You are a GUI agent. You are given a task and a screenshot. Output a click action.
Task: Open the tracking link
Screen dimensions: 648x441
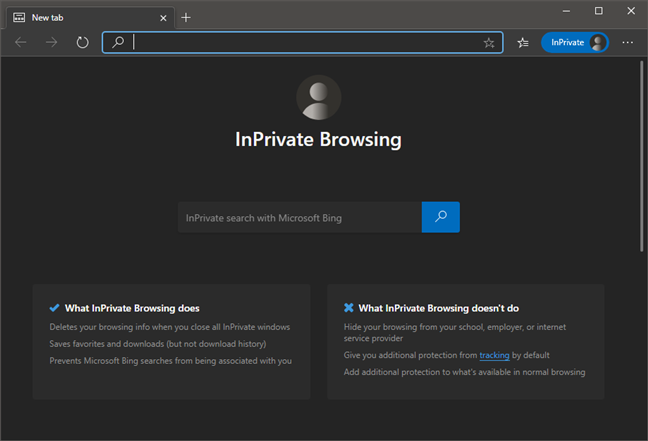point(494,355)
